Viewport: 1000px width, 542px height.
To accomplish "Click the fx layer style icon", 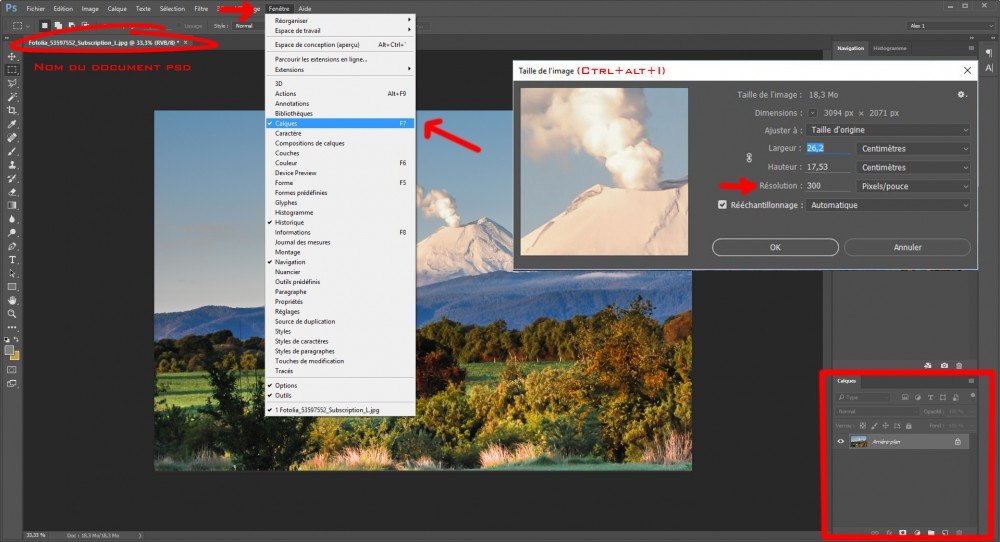I will [x=887, y=532].
